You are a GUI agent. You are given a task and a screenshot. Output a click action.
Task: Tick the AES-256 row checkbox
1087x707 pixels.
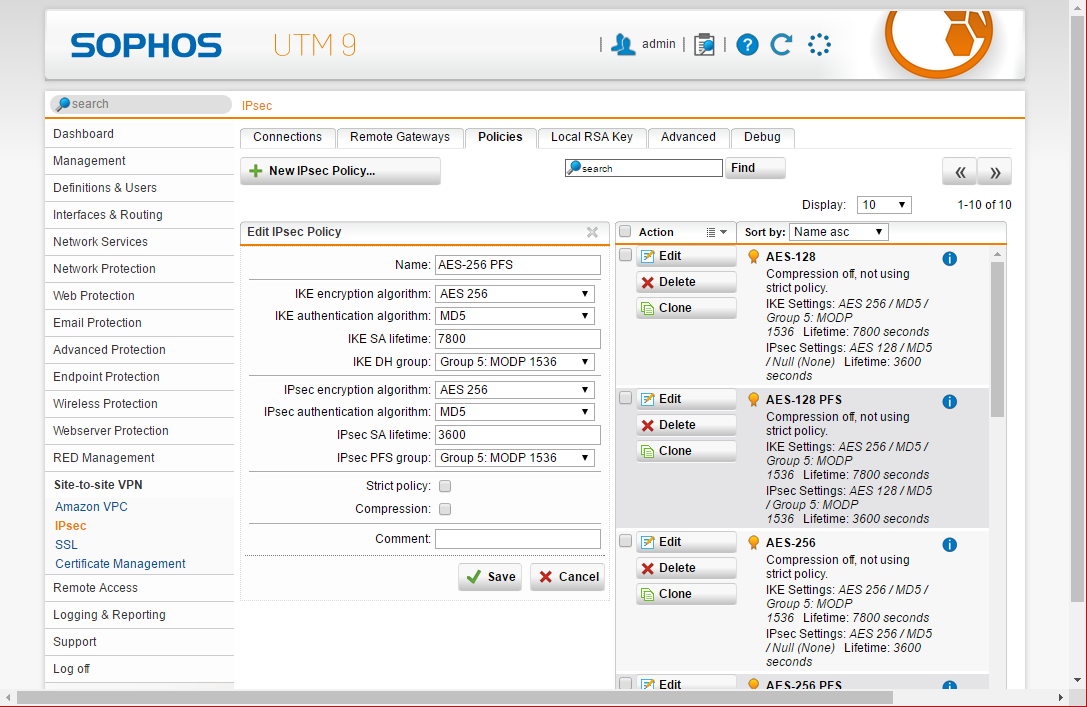click(625, 541)
